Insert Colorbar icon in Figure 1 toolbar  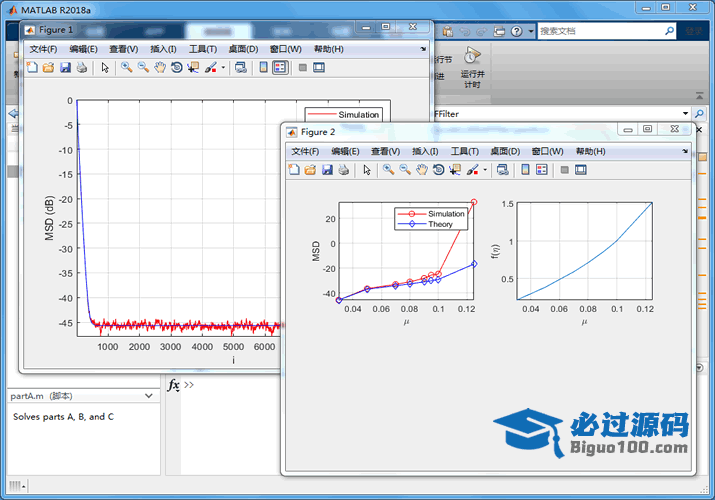point(264,67)
